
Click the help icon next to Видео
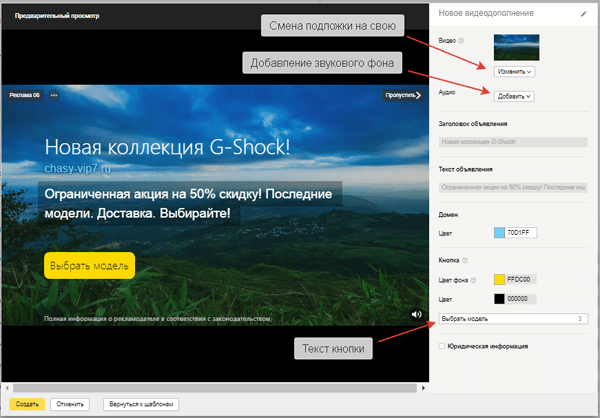461,41
